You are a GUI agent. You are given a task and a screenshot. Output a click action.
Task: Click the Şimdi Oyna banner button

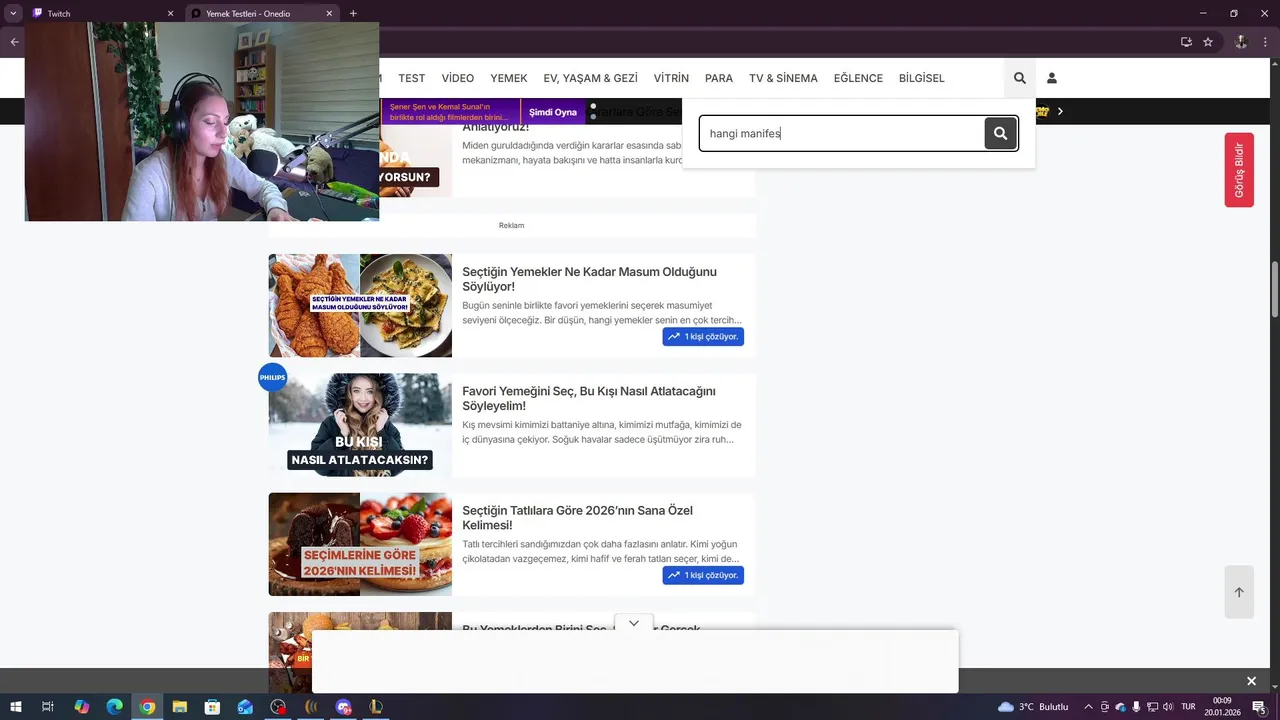click(553, 112)
